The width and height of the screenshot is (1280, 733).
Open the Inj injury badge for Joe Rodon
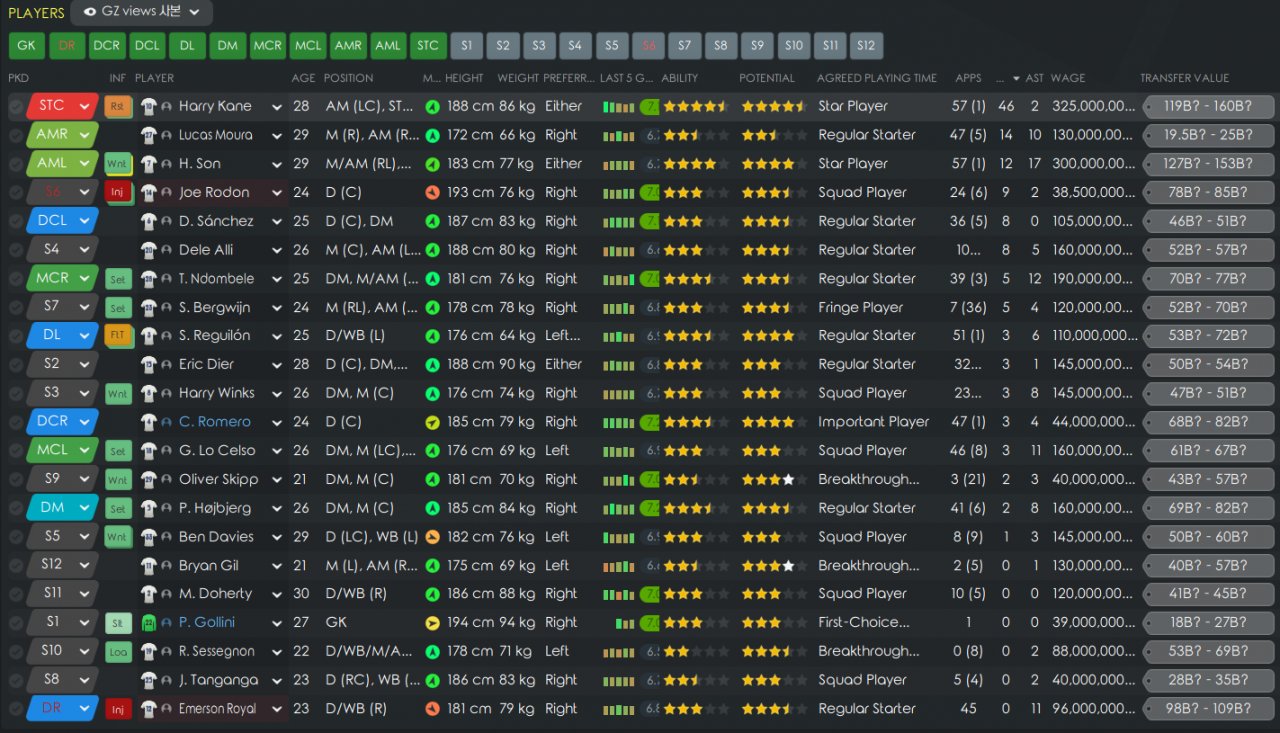pos(118,192)
